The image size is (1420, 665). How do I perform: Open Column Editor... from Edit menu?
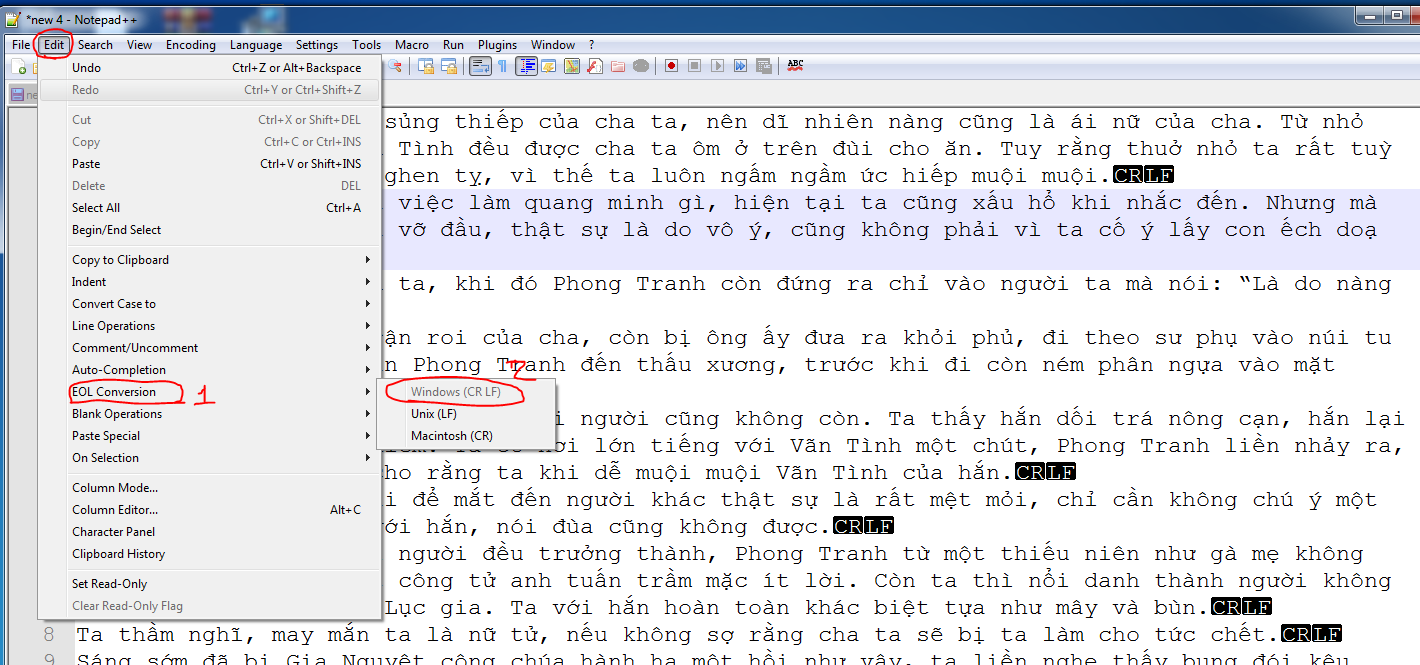(114, 510)
